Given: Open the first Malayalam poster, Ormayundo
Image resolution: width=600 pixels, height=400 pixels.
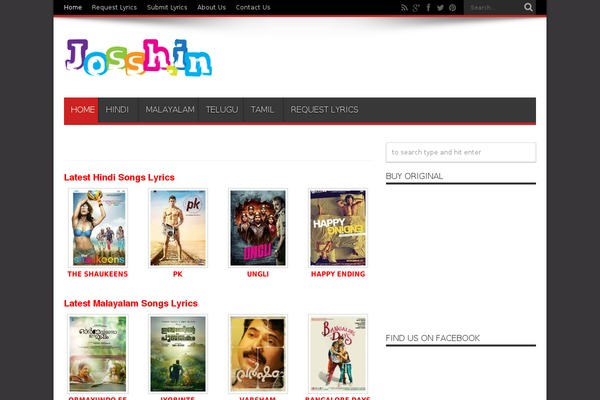Looking at the screenshot, I should pyautogui.click(x=98, y=354).
